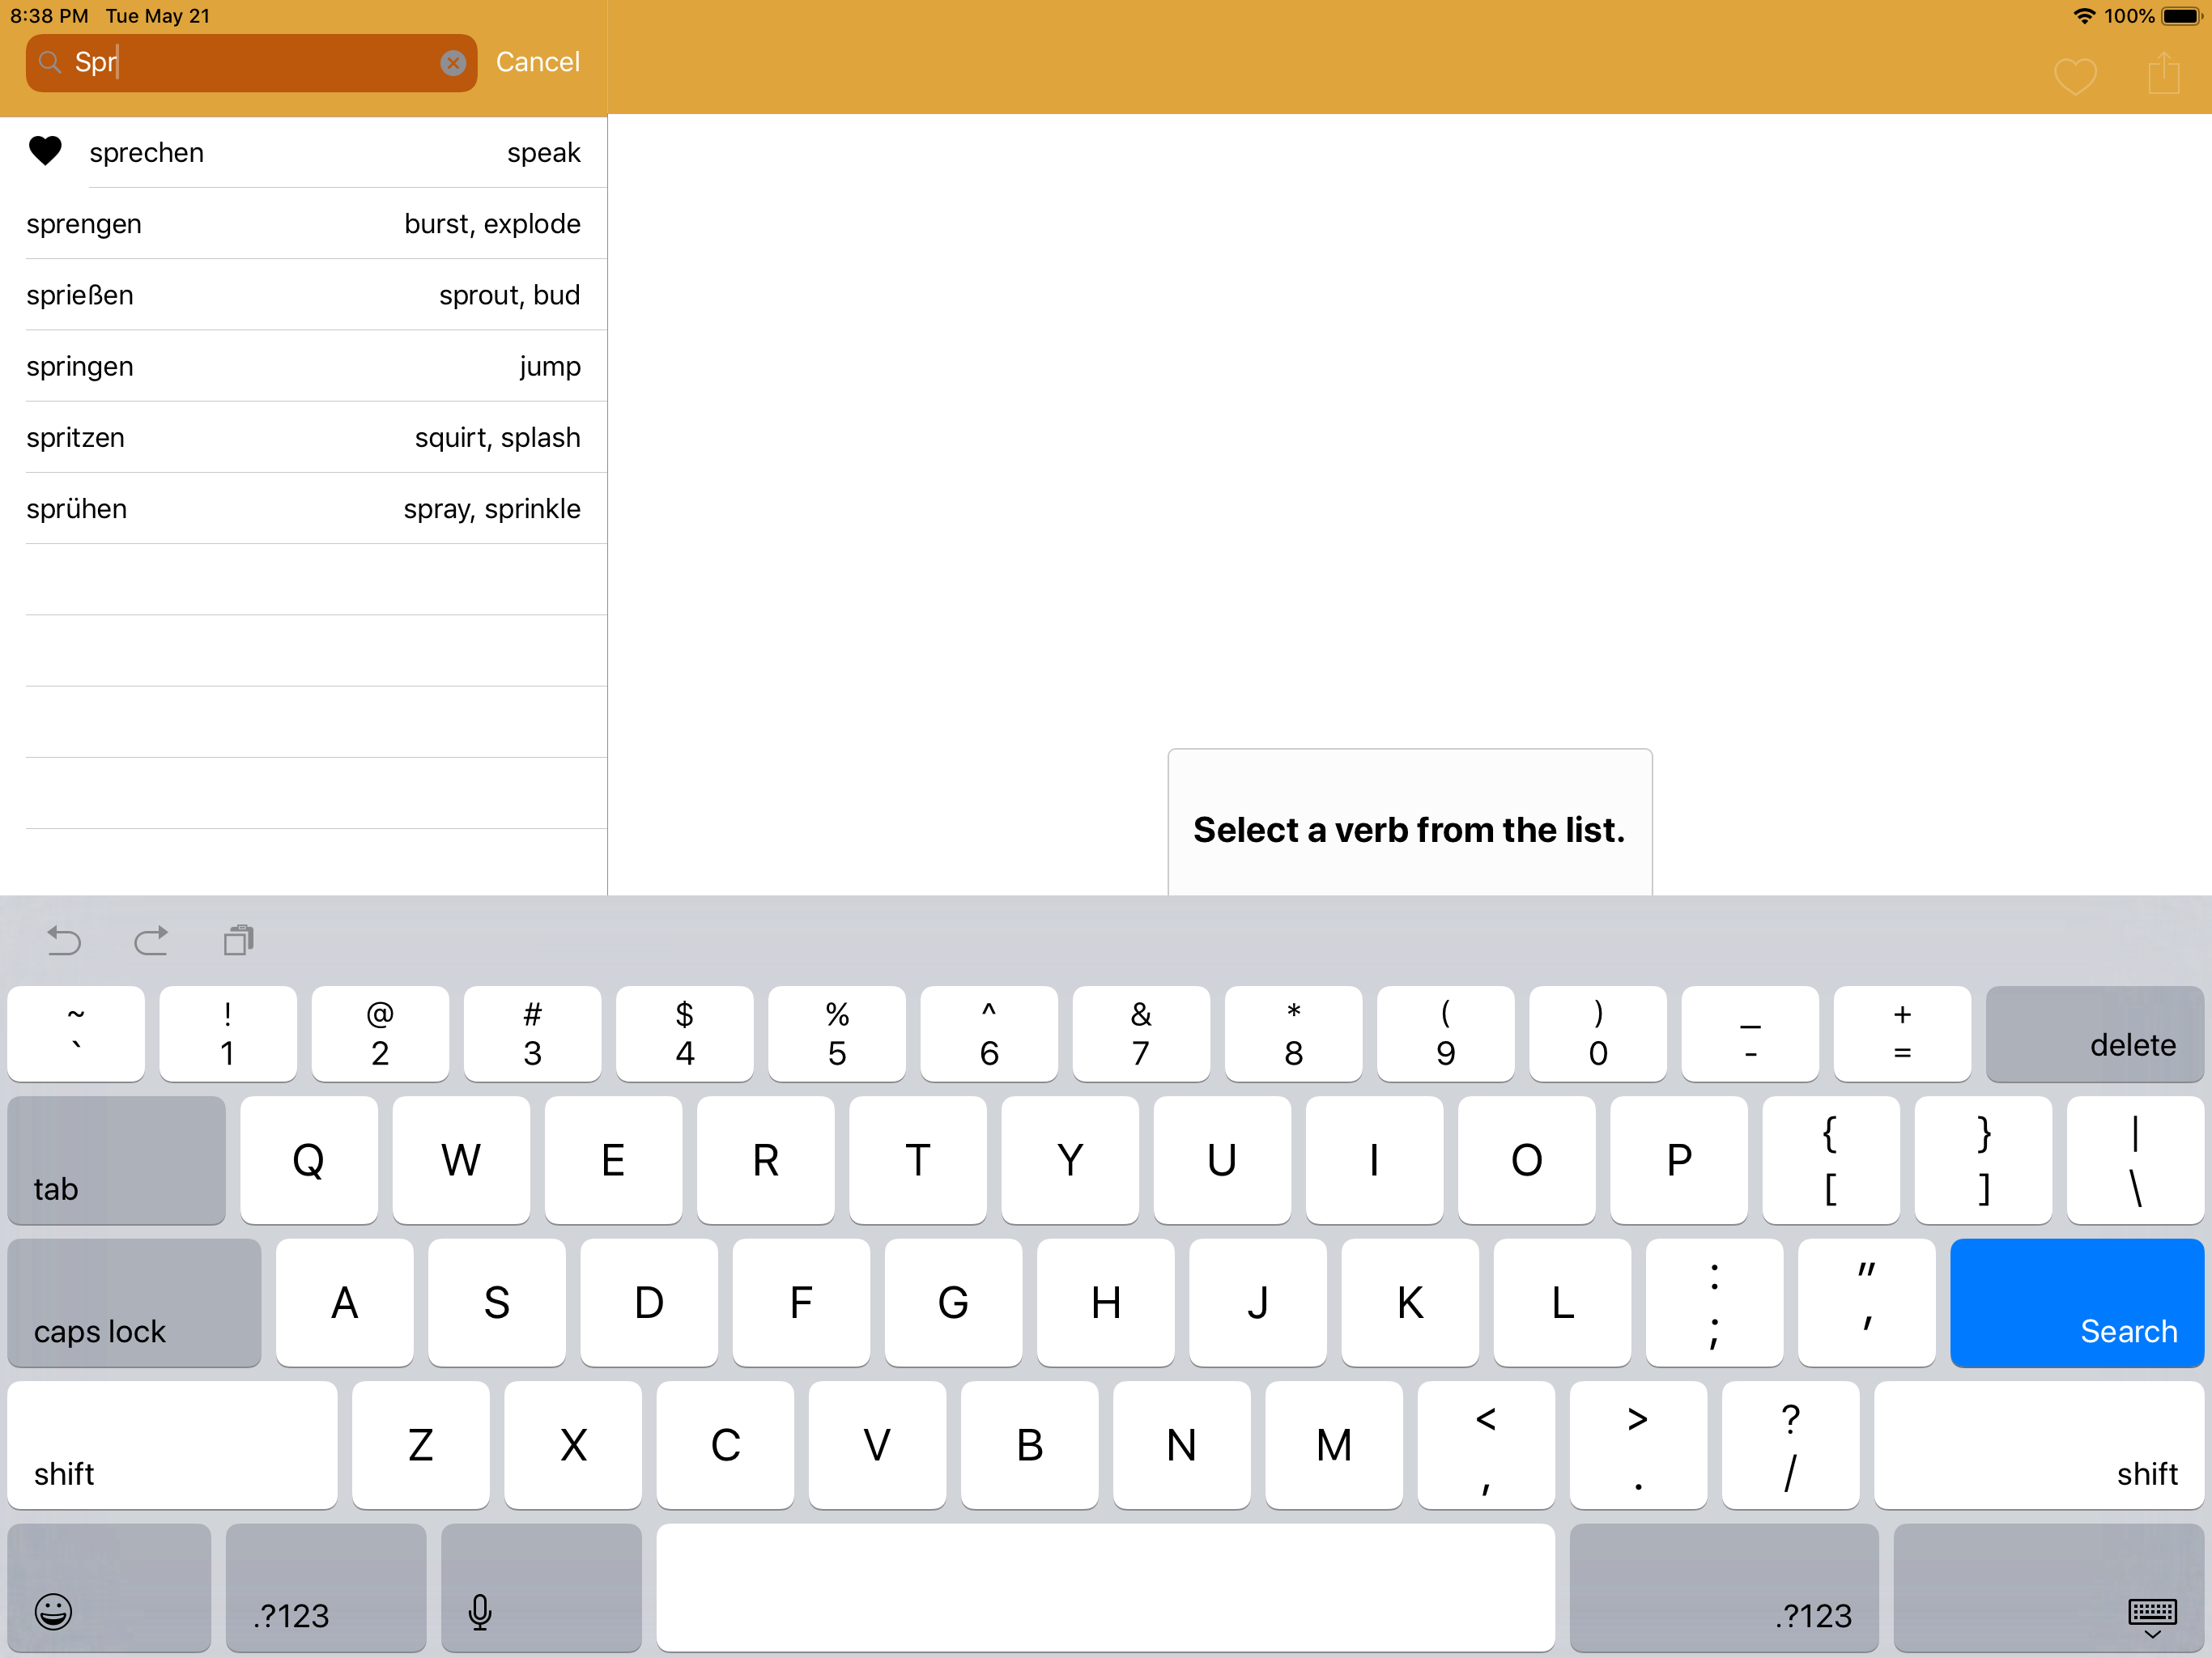Tap the comma less-than key
The width and height of the screenshot is (2212, 1658).
click(x=1486, y=1446)
